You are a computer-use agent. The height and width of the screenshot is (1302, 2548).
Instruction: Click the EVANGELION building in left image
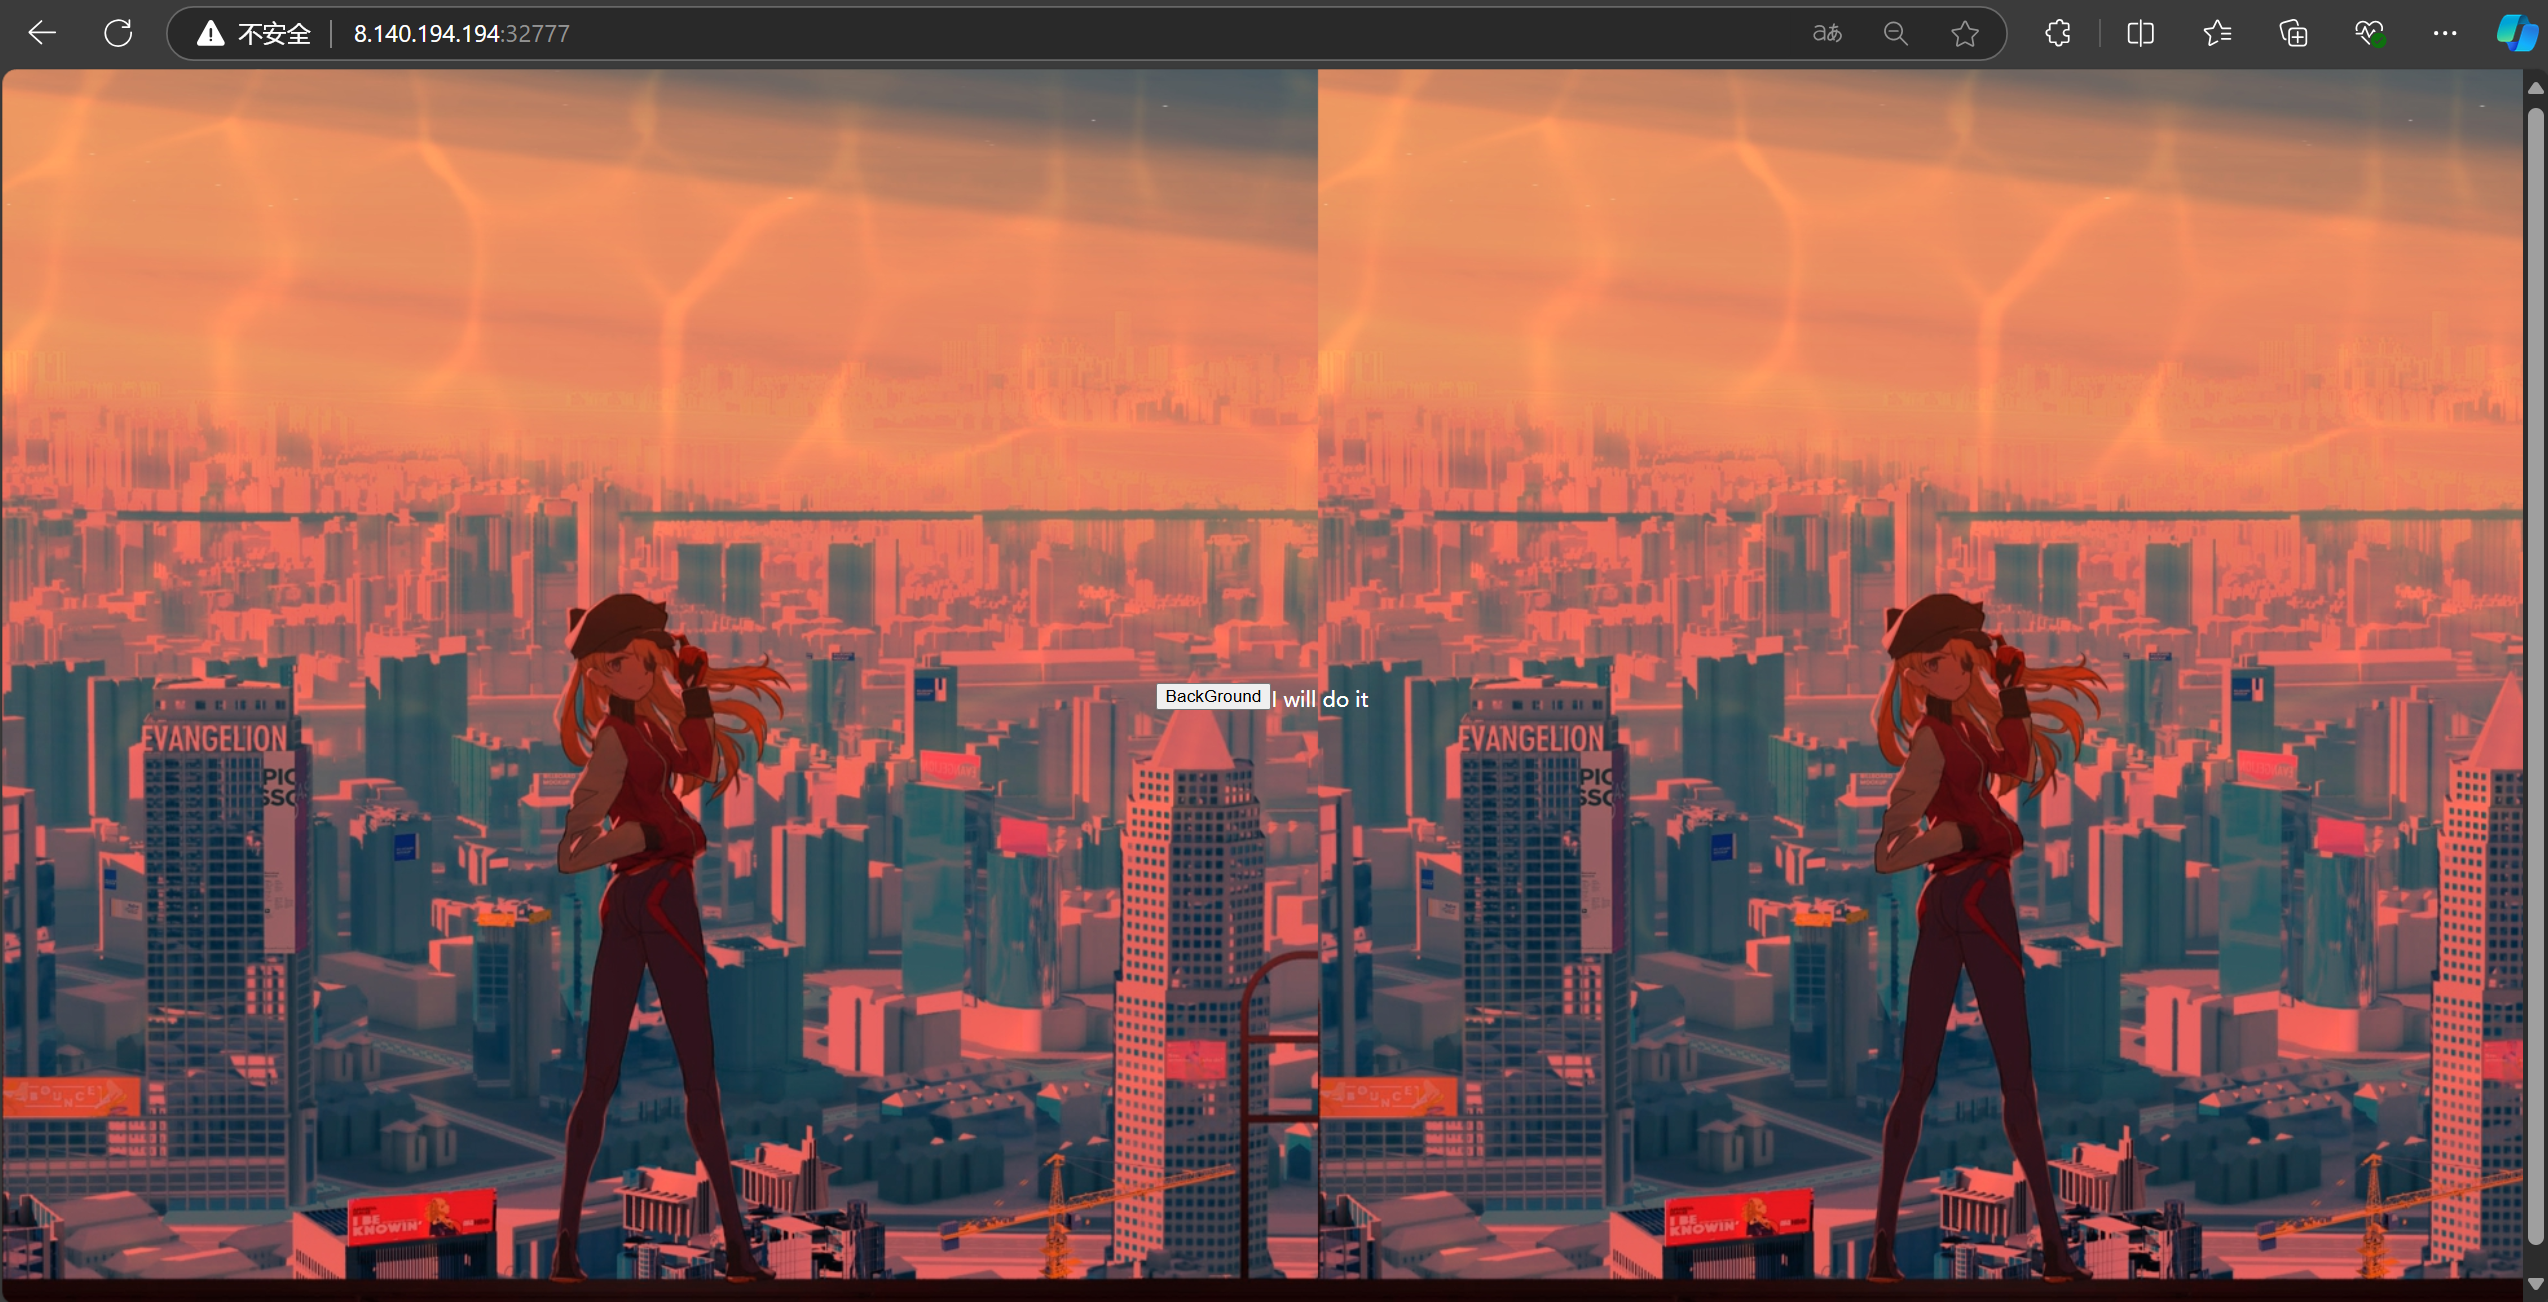click(x=215, y=740)
